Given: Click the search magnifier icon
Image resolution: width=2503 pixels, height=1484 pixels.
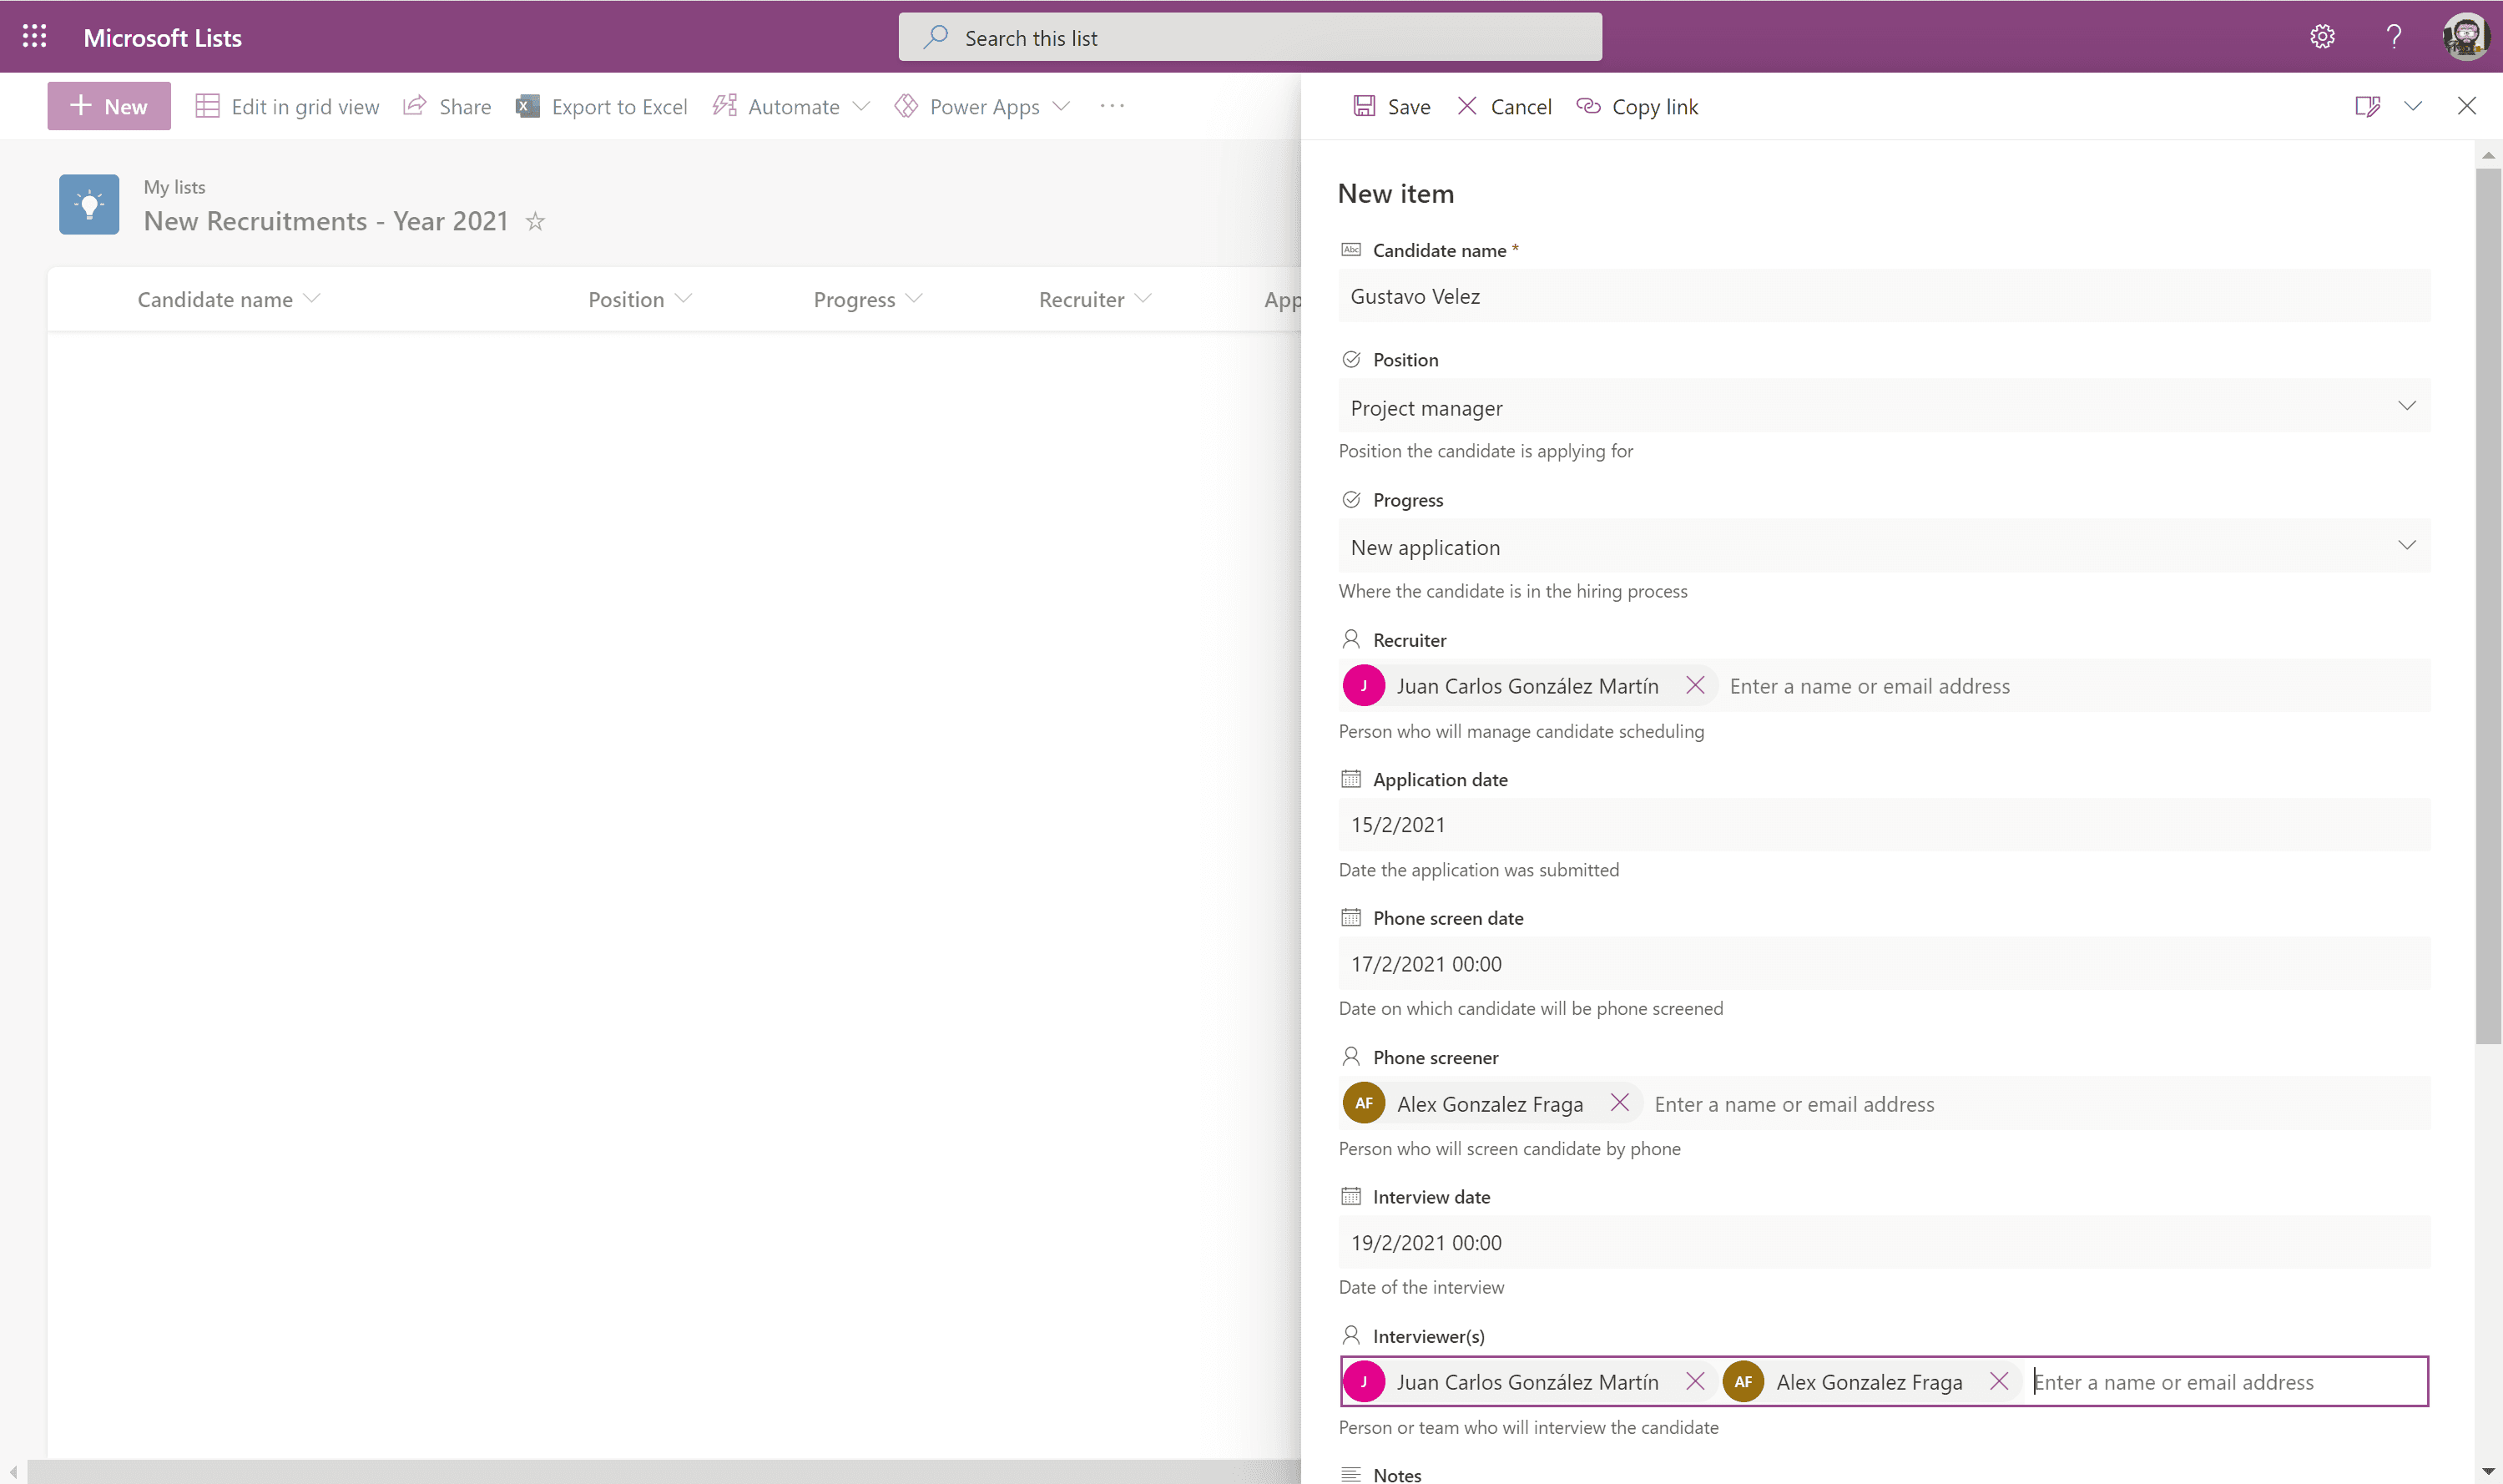Looking at the screenshot, I should [936, 37].
